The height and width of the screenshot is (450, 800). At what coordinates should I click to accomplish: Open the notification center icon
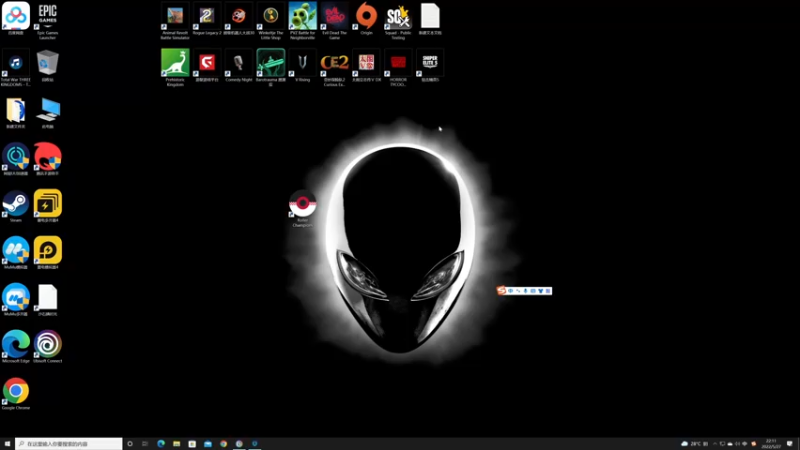[790, 444]
